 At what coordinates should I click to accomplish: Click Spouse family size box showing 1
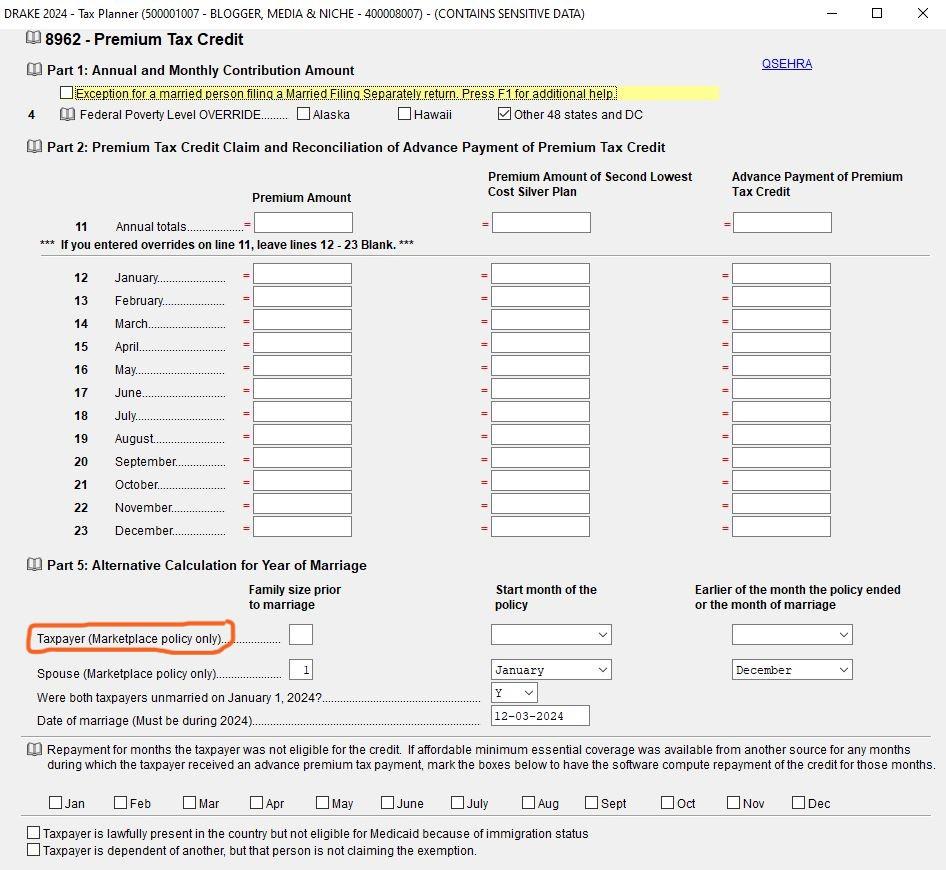301,670
